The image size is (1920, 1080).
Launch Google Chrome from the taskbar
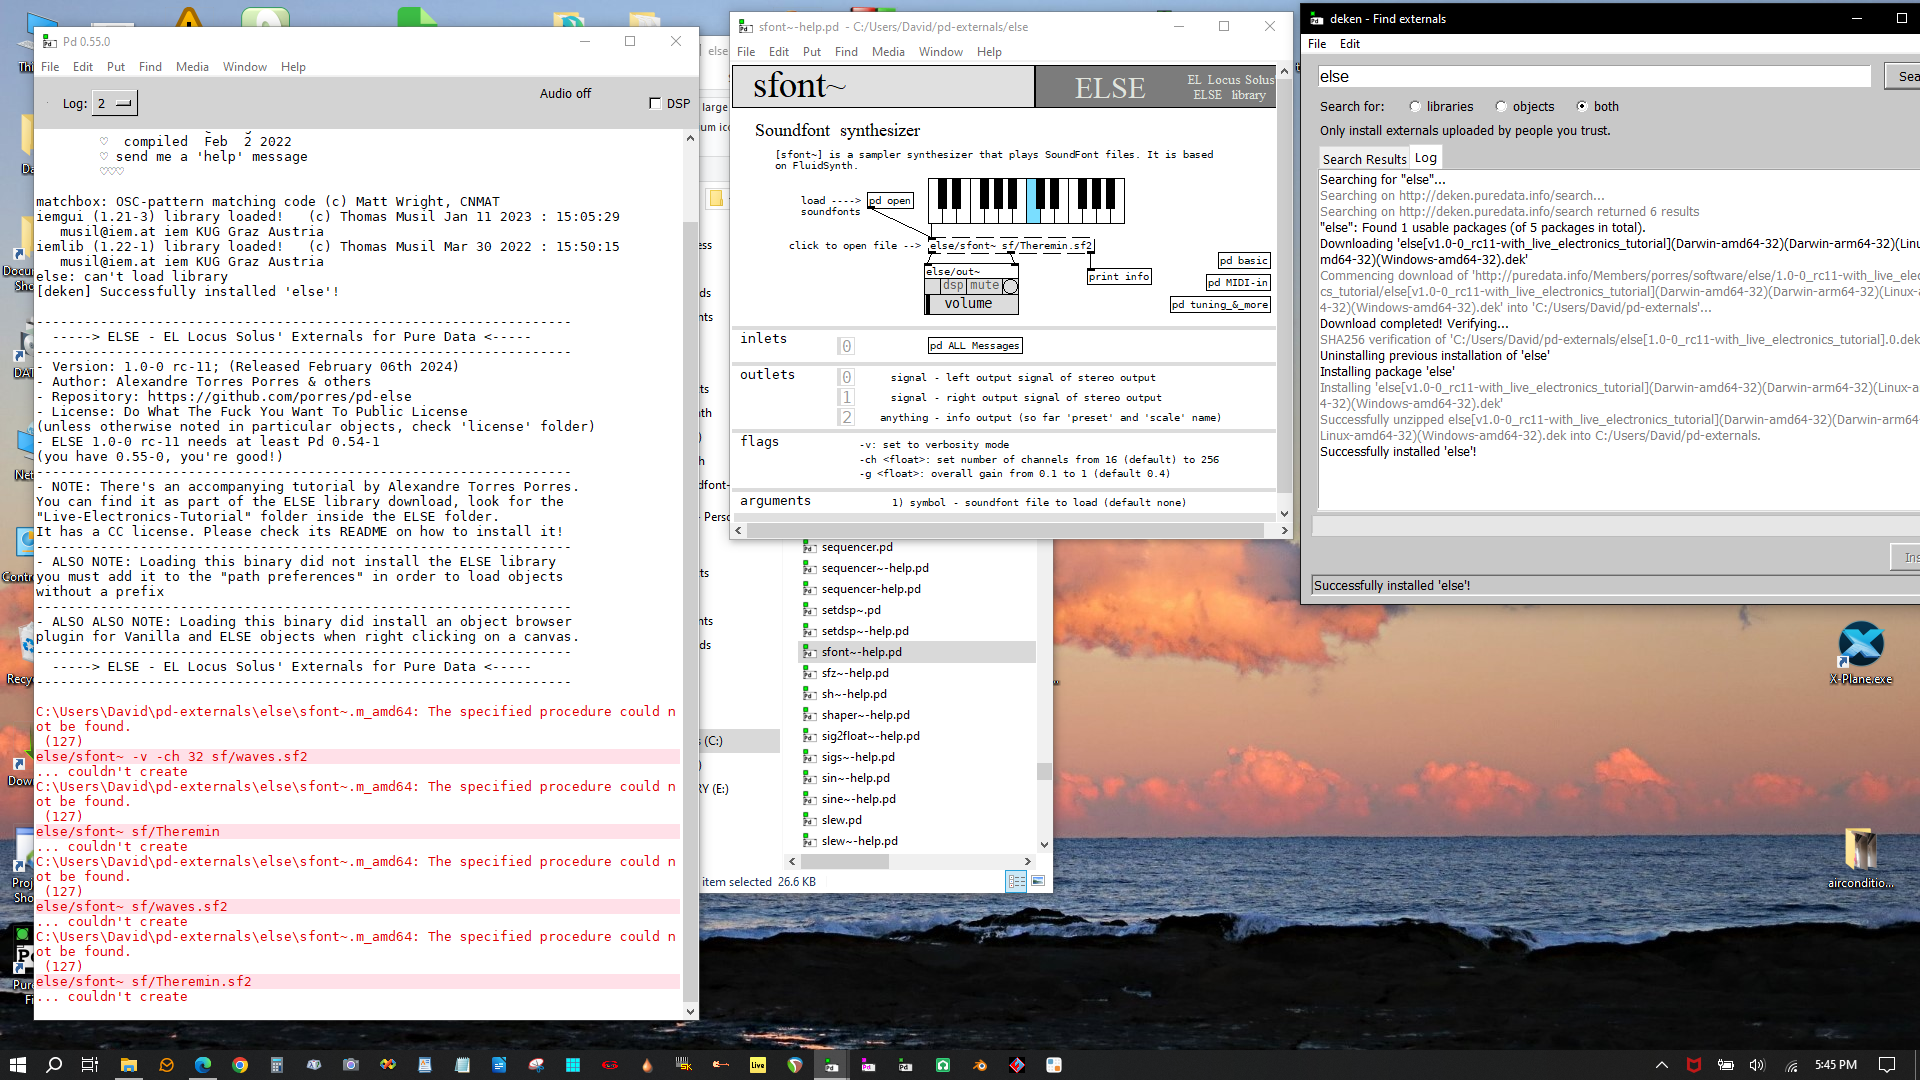(x=240, y=1064)
